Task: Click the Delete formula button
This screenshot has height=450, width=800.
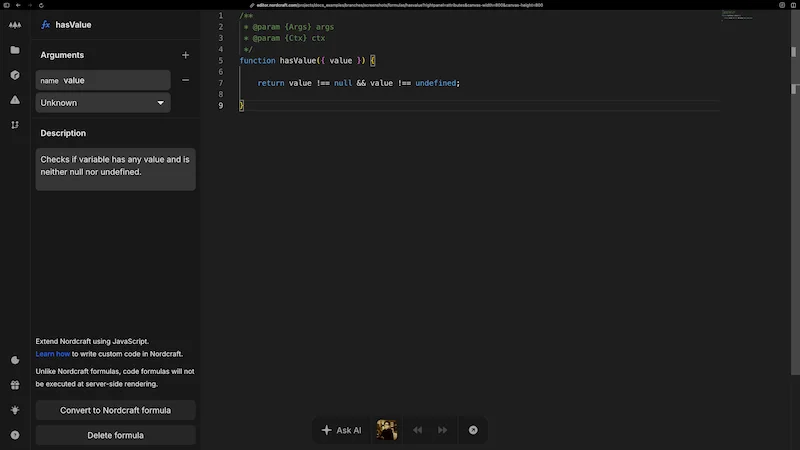Action: (115, 435)
